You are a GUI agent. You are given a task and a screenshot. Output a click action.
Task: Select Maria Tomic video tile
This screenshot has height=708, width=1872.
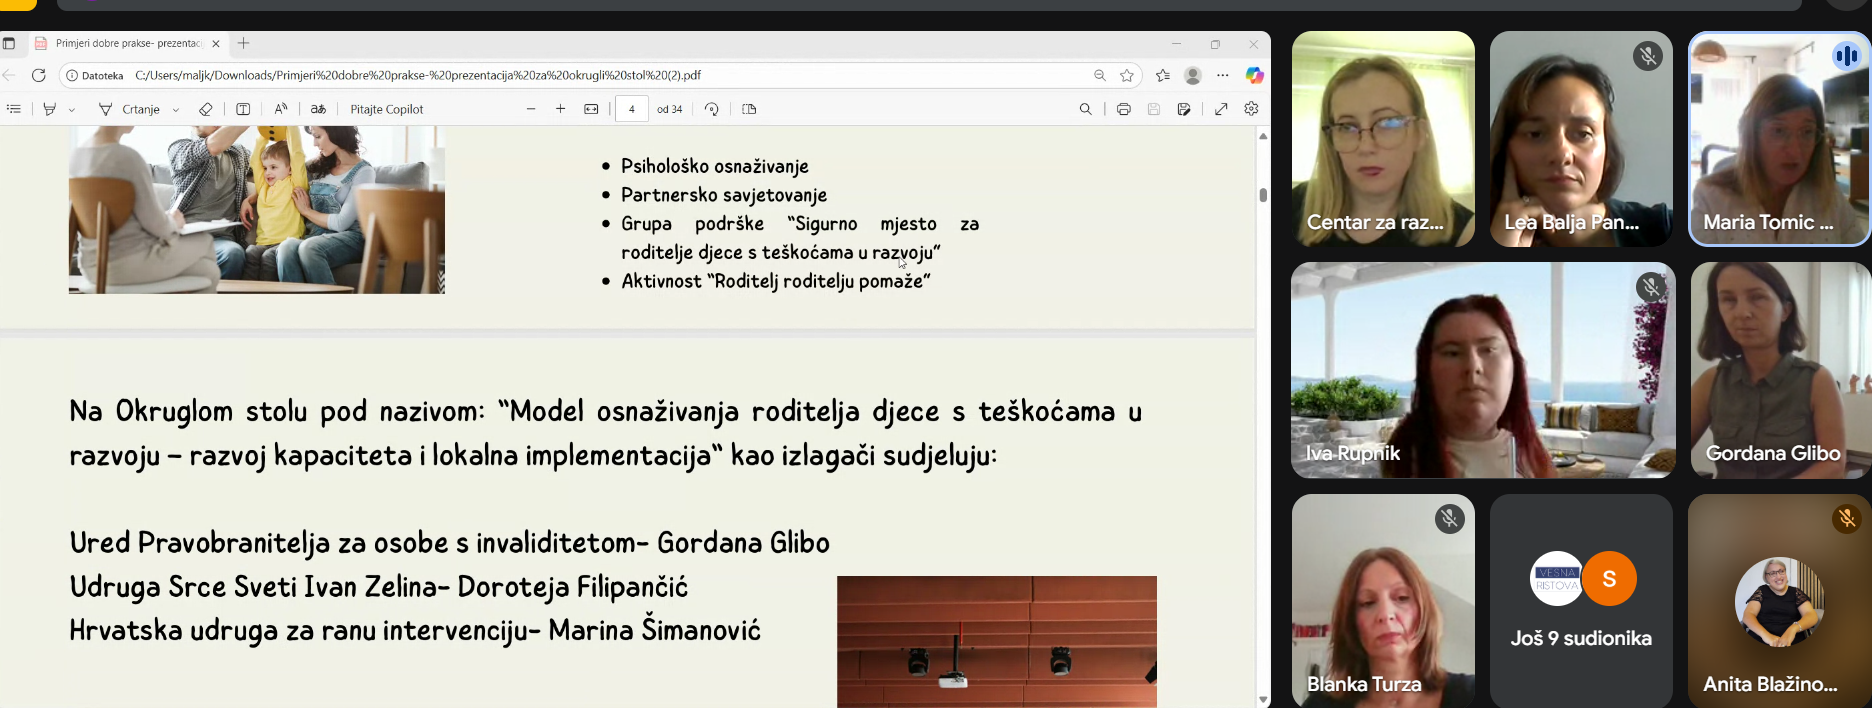1779,138
